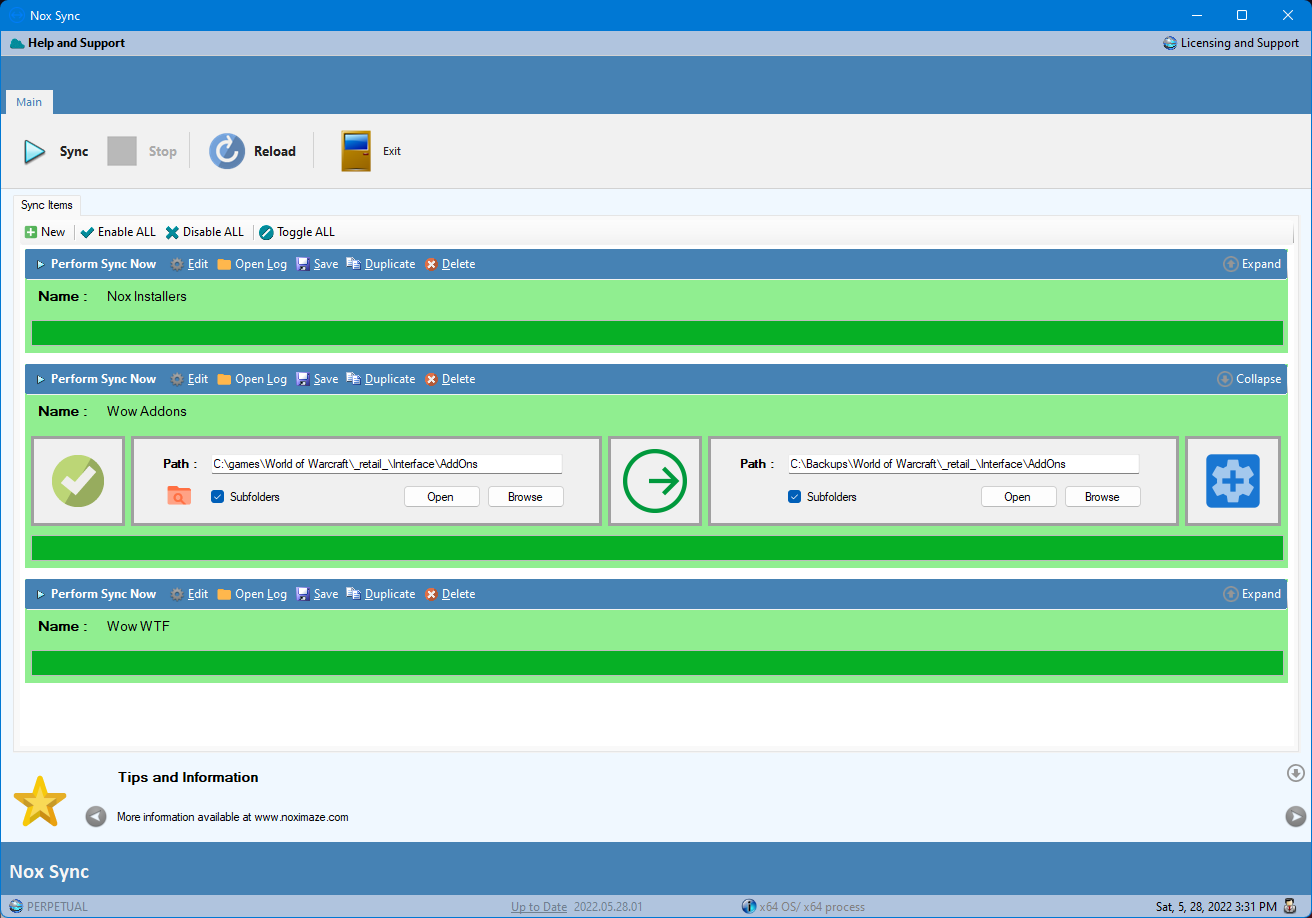Viewport: 1312px width, 918px height.
Task: Show previous tip with left arrow
Action: (96, 816)
